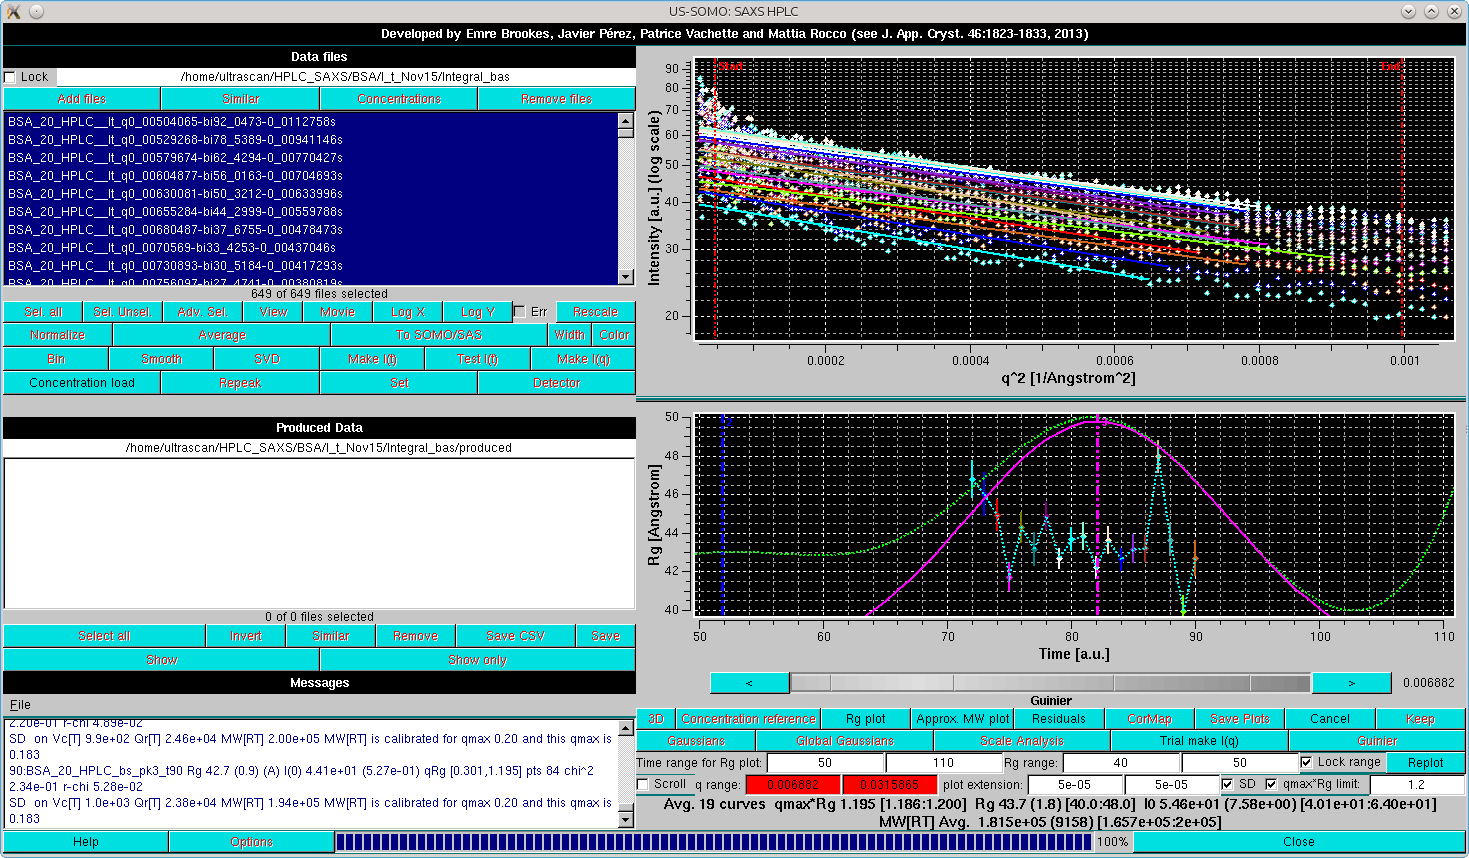Click the Replot button
1469x858 pixels.
click(x=1426, y=762)
